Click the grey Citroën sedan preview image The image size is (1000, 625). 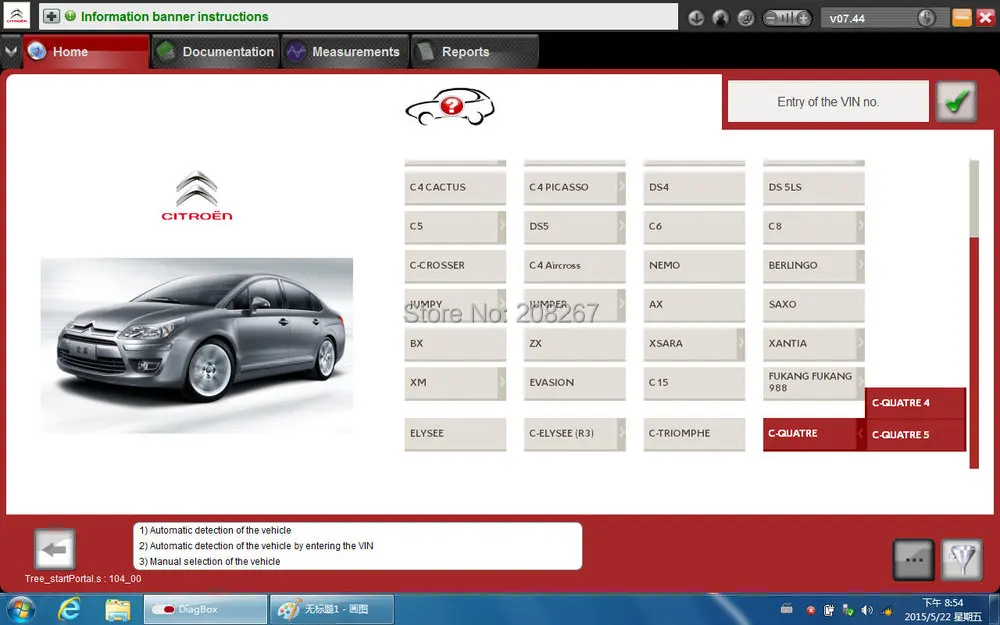pos(196,345)
